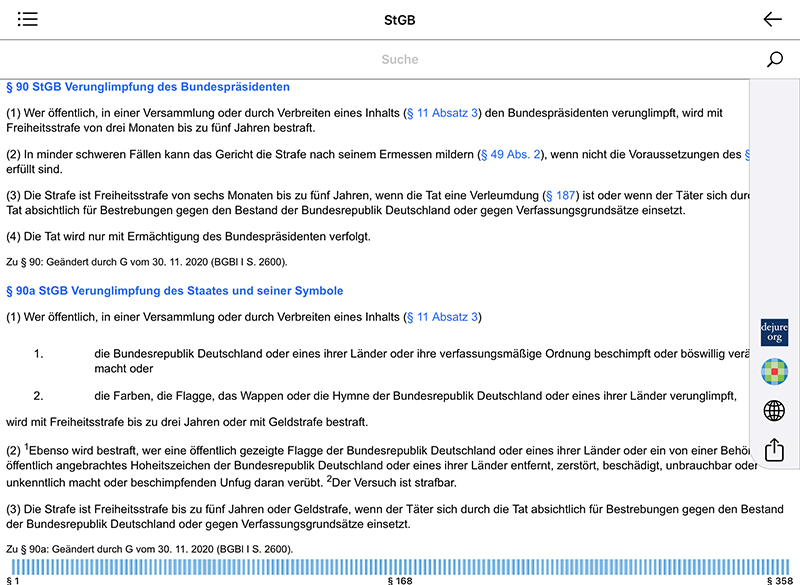
Task: Tap the back arrow at top right
Action: 772,19
